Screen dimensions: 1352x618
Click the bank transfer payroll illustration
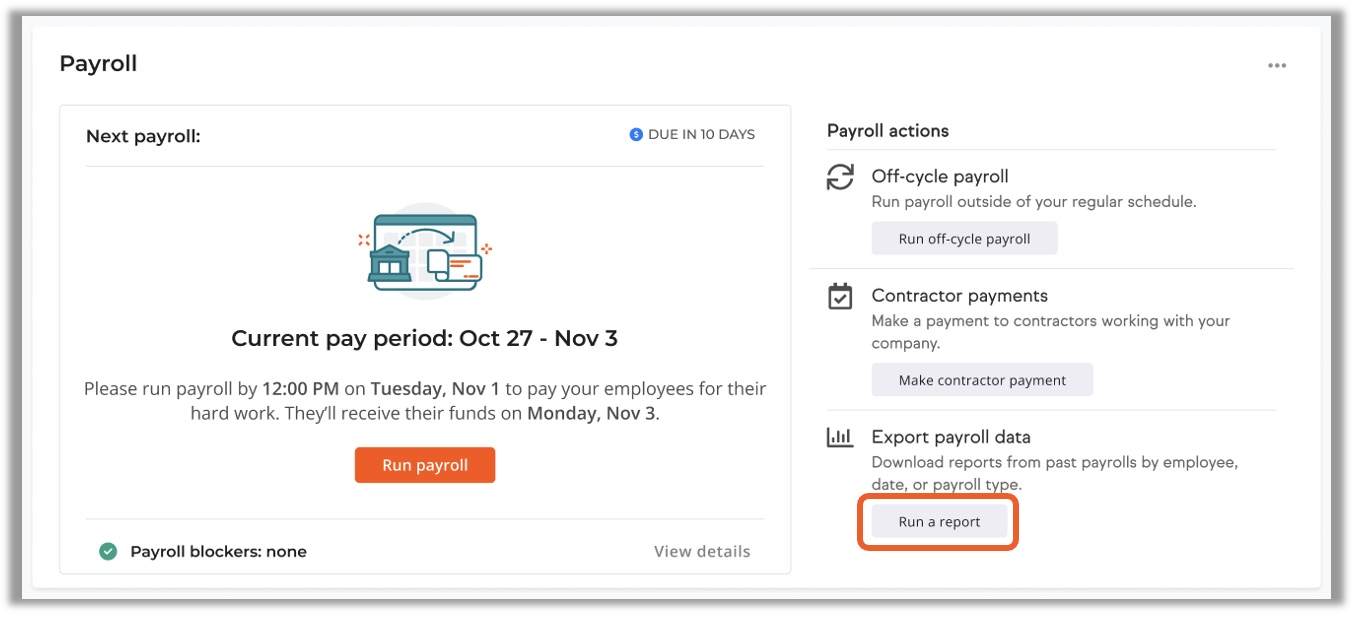(x=425, y=252)
